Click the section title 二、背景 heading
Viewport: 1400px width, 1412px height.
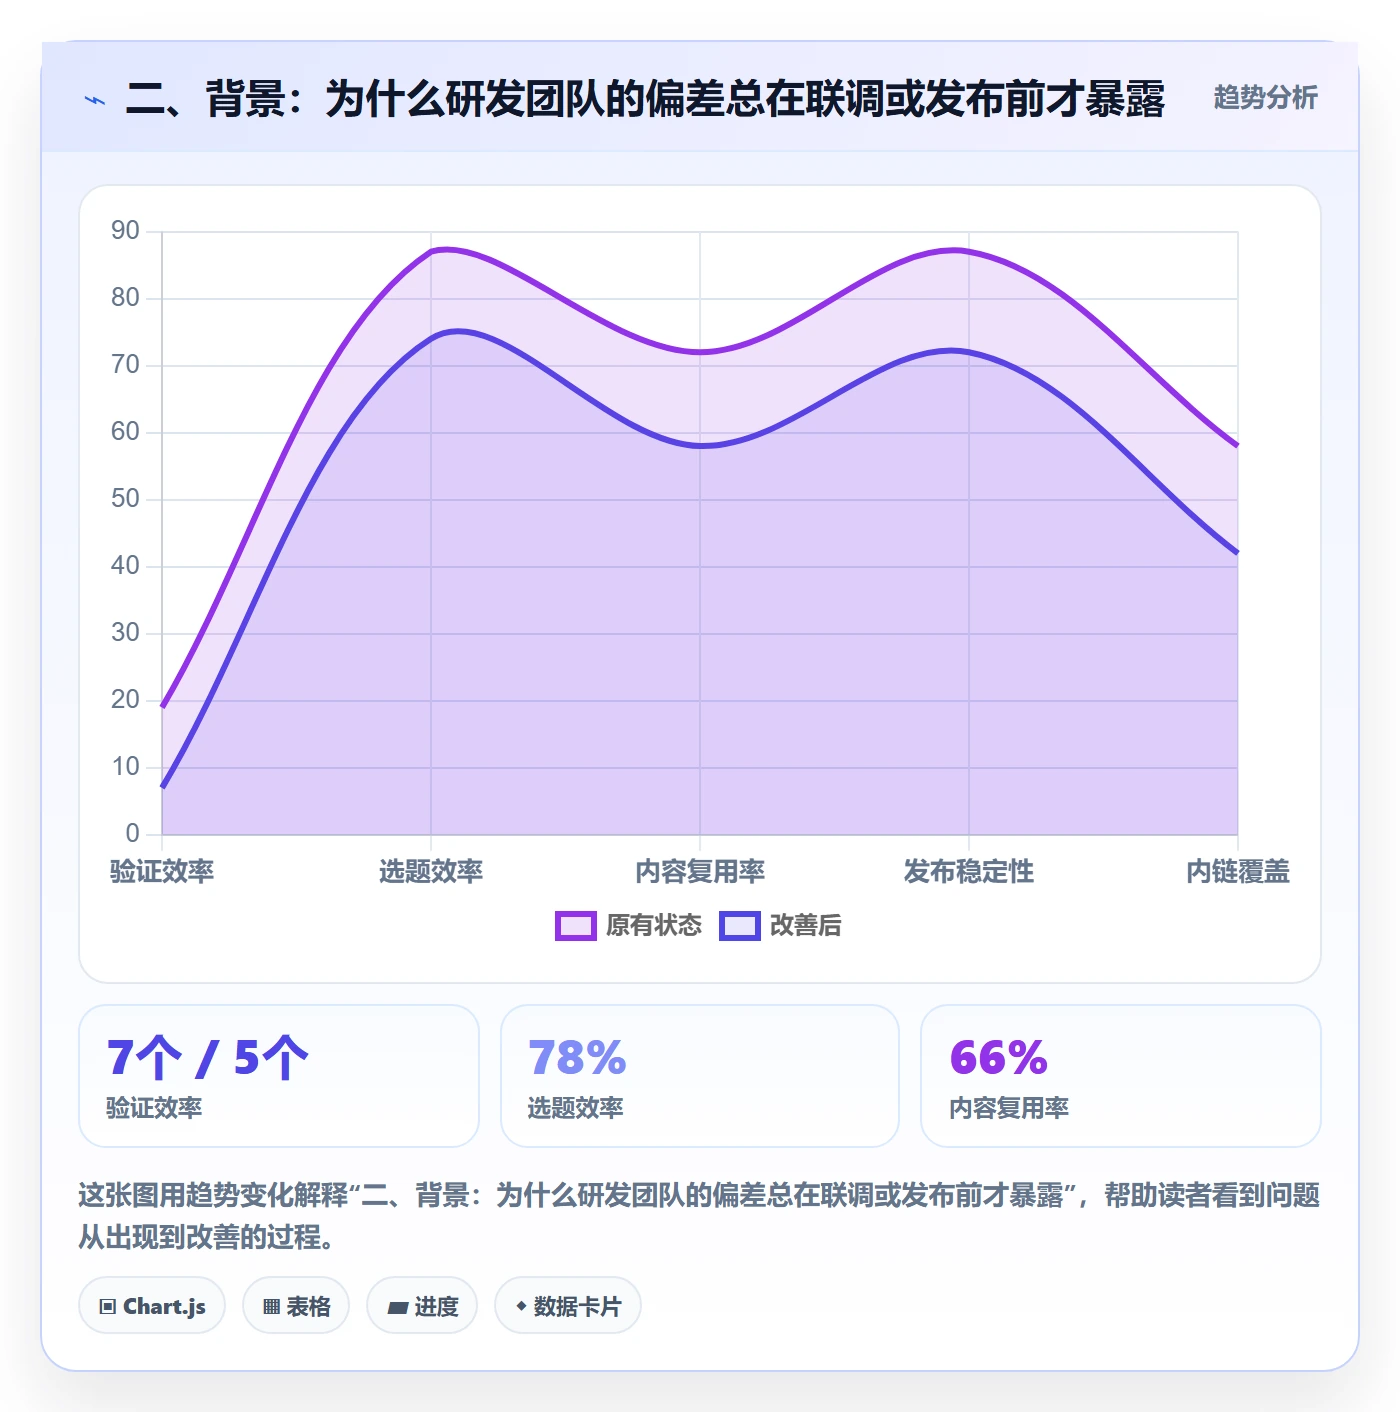pyautogui.click(x=645, y=99)
